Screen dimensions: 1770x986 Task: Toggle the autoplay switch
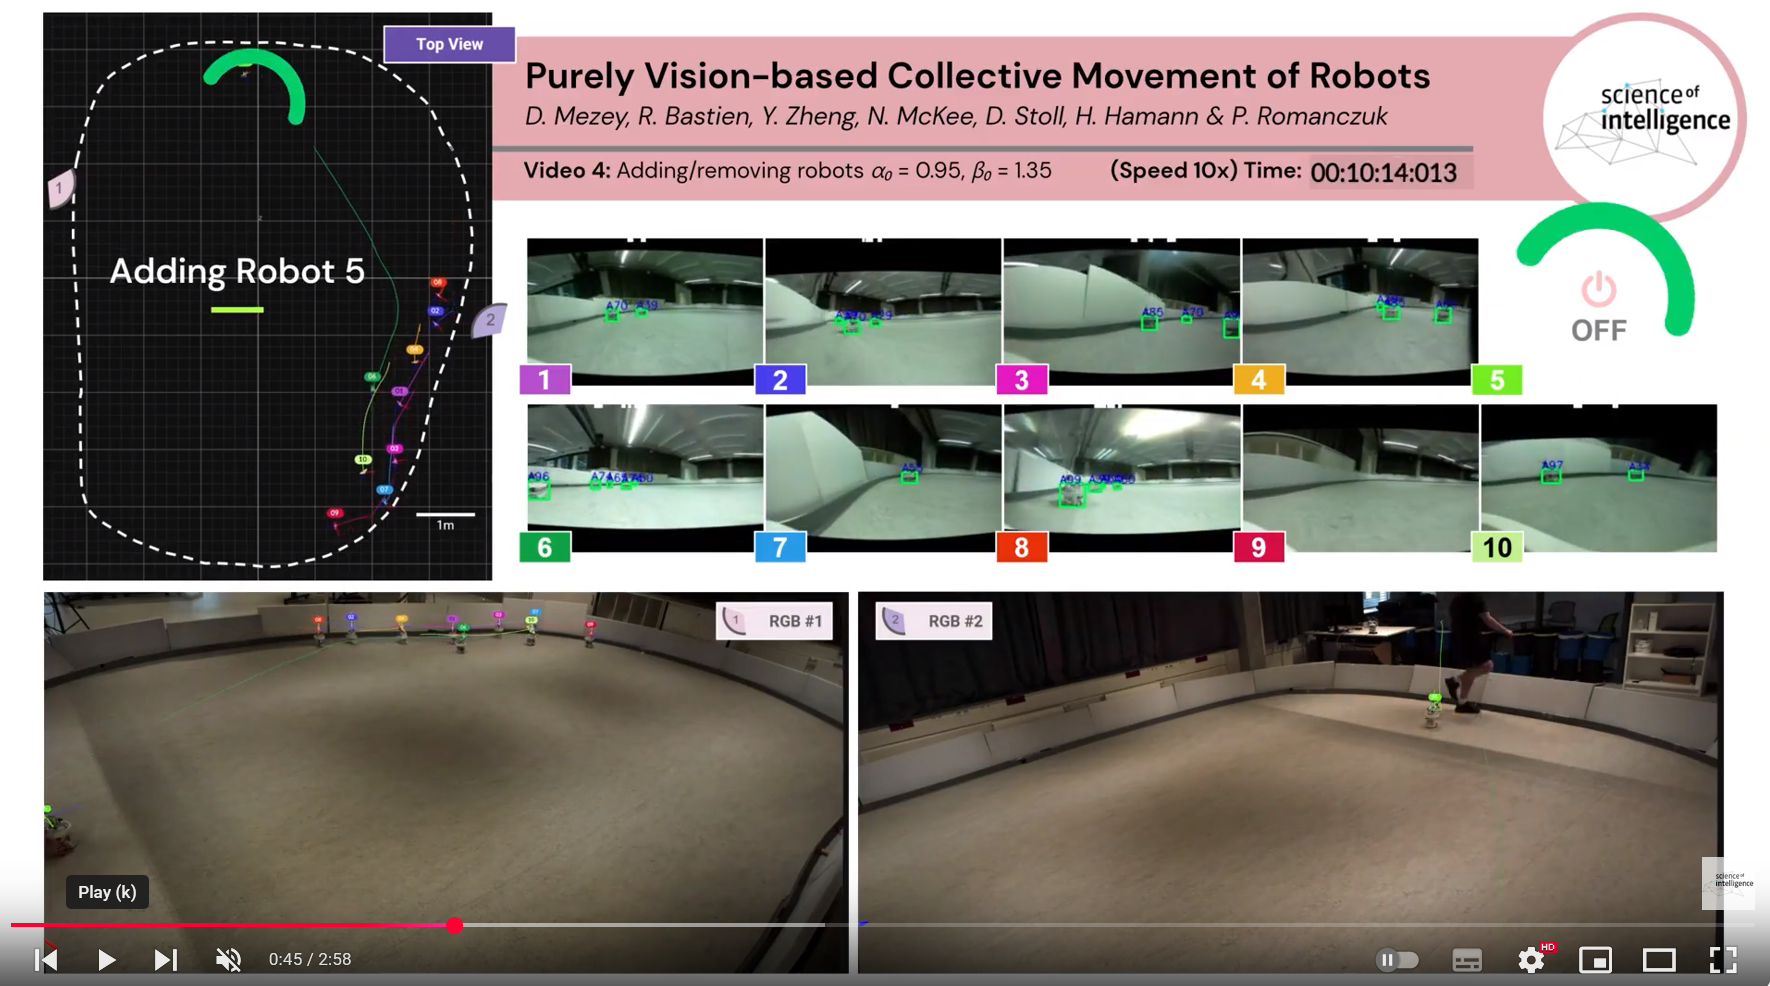coord(1397,960)
